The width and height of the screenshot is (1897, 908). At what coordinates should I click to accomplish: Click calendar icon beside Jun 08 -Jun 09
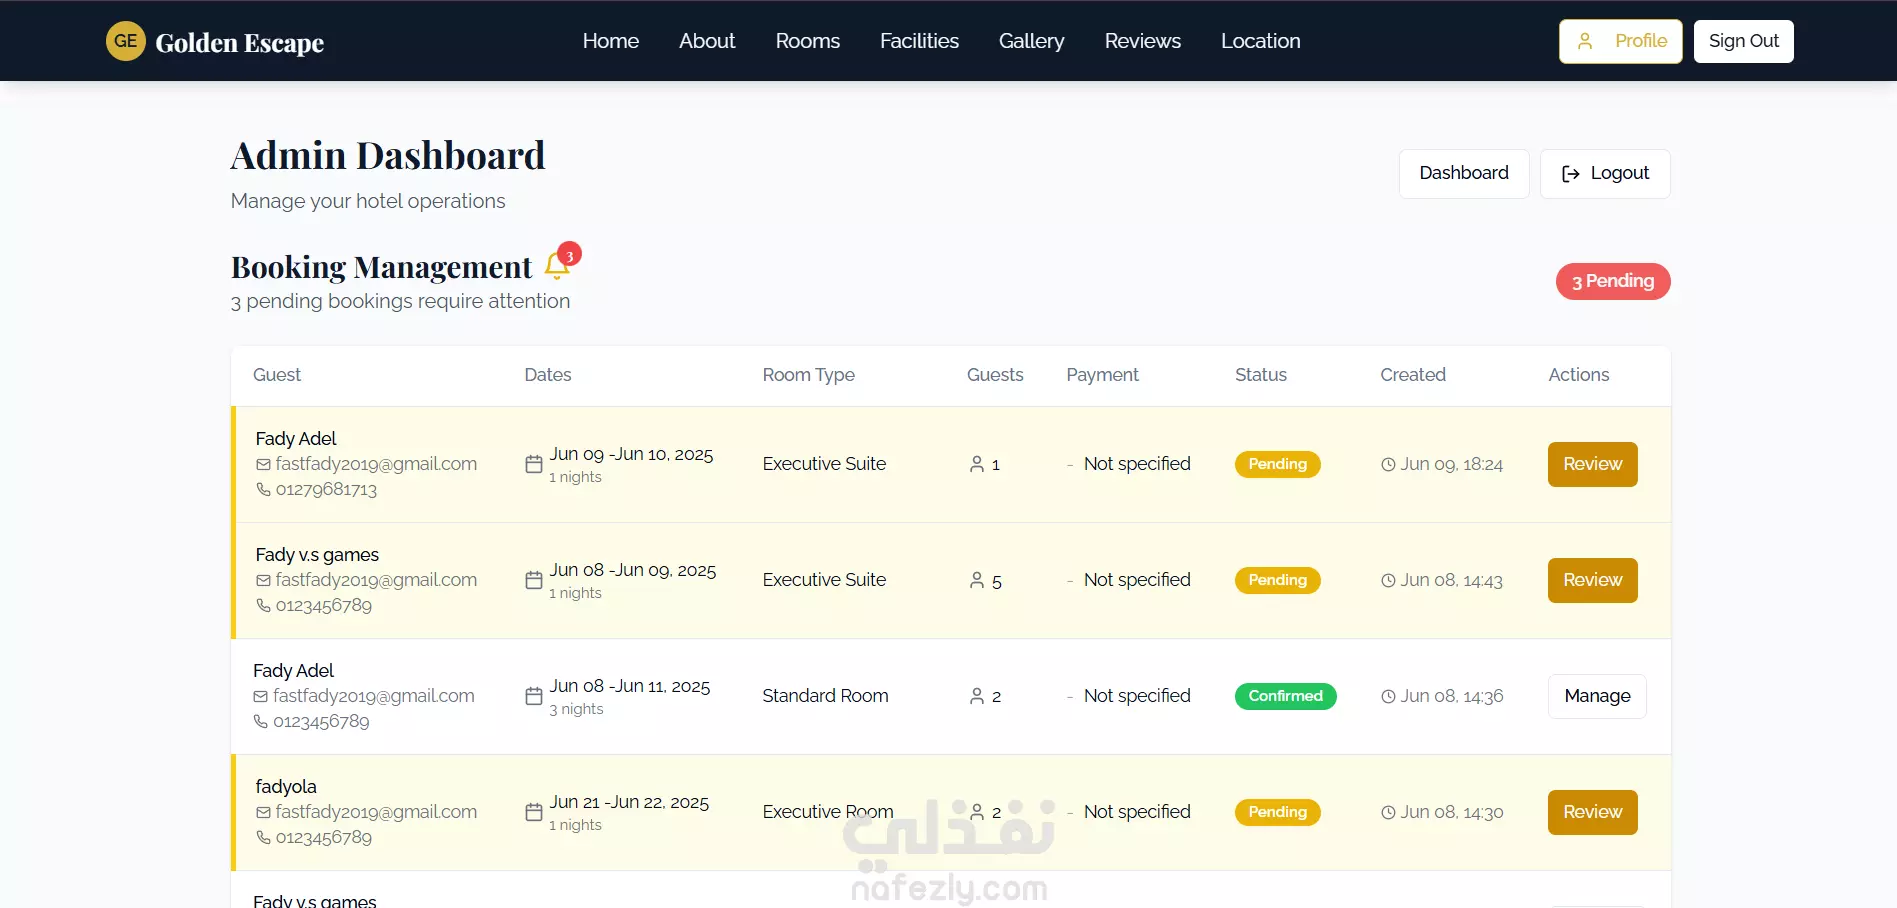534,580
